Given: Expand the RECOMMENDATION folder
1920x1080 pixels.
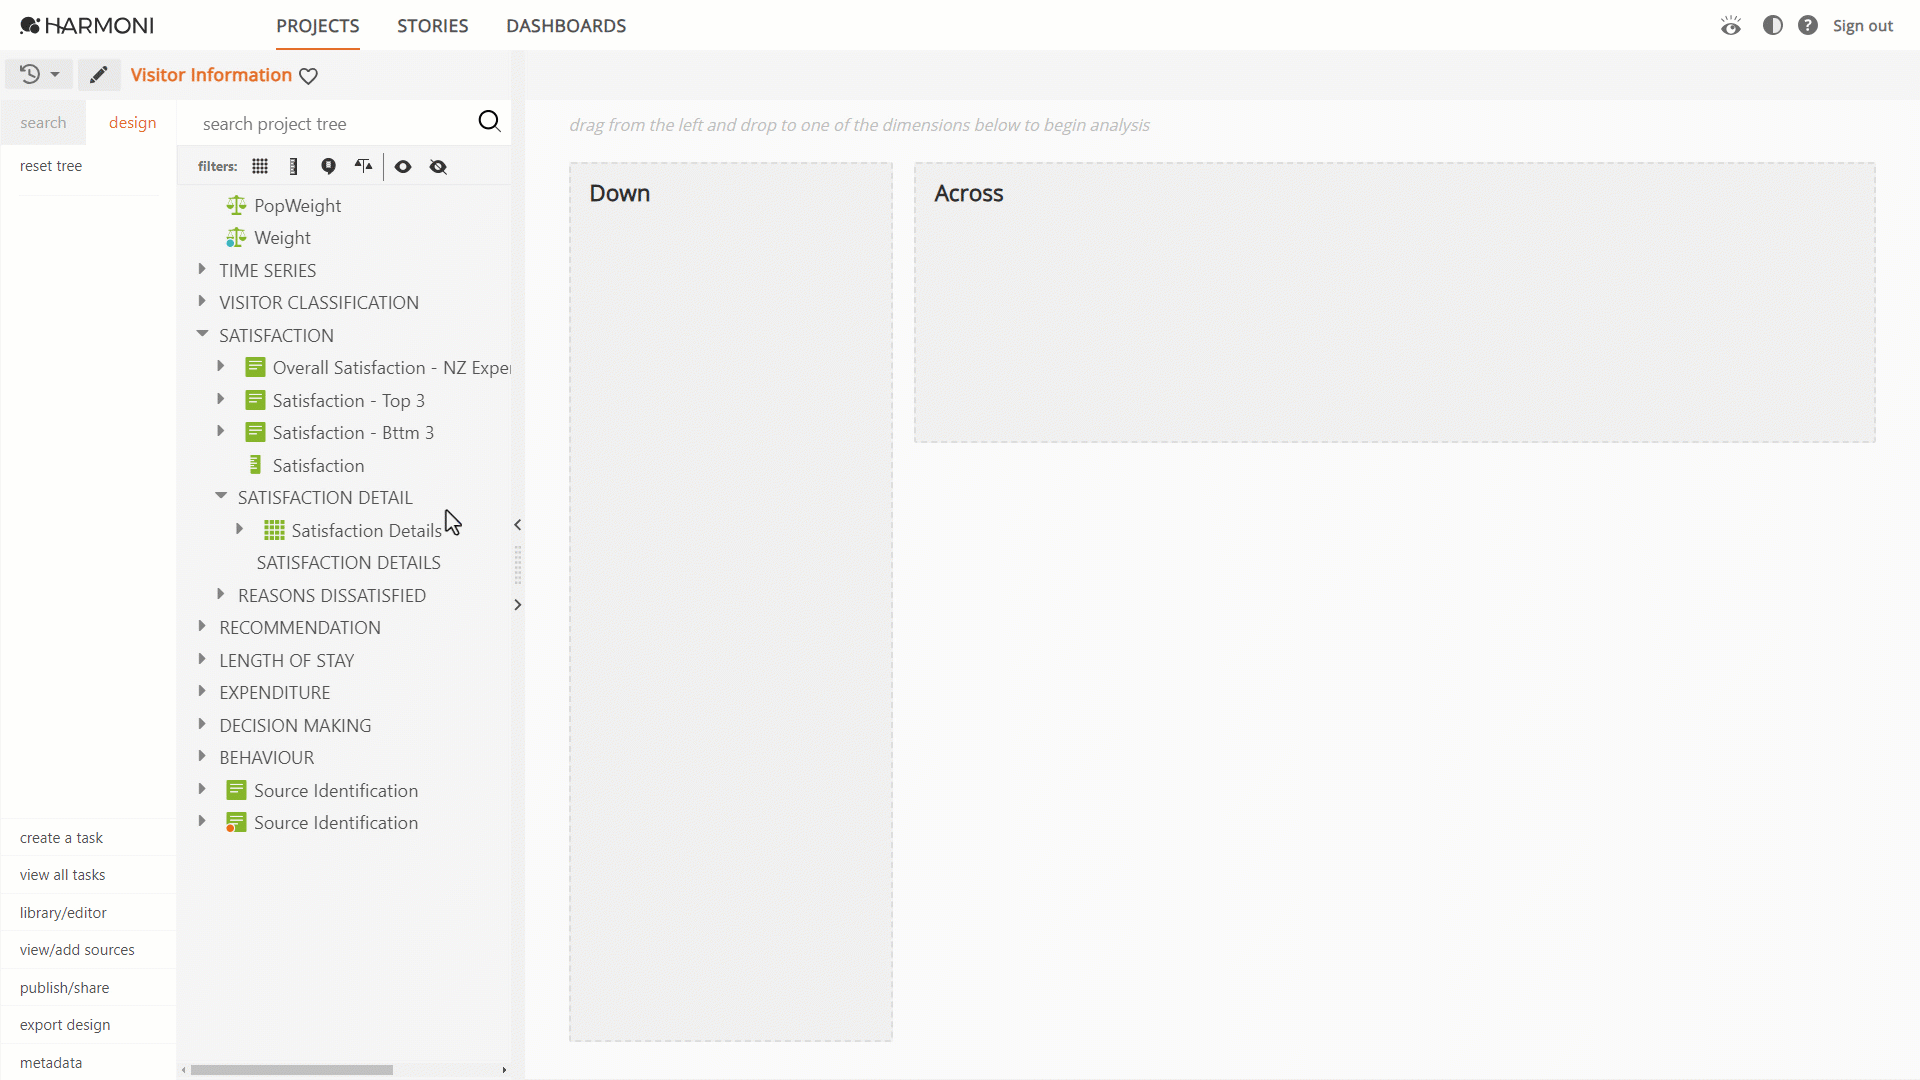Looking at the screenshot, I should point(202,626).
